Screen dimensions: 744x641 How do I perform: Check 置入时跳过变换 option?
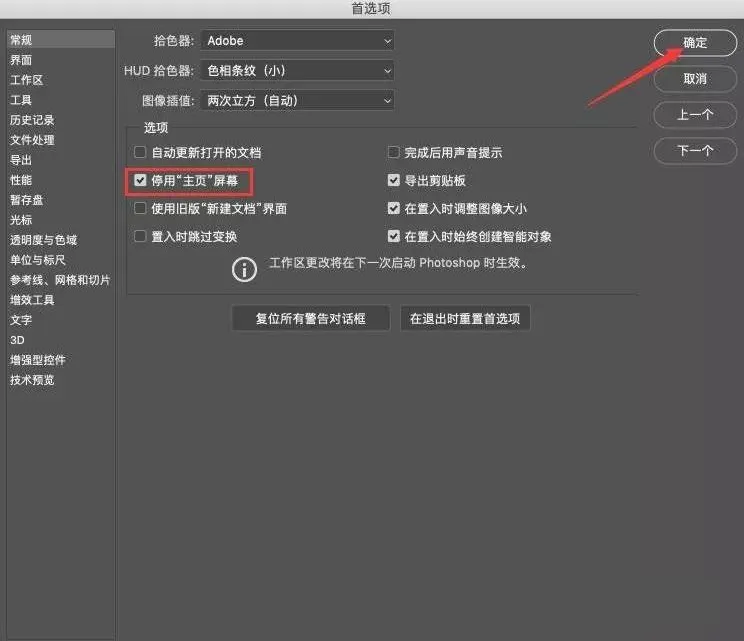pyautogui.click(x=140, y=236)
